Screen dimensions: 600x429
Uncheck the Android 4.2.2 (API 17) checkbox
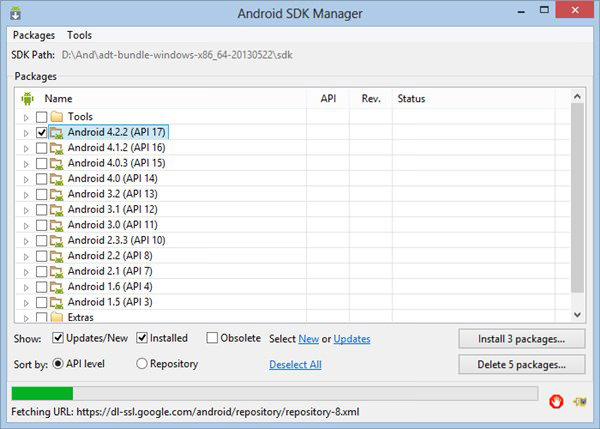coord(41,132)
